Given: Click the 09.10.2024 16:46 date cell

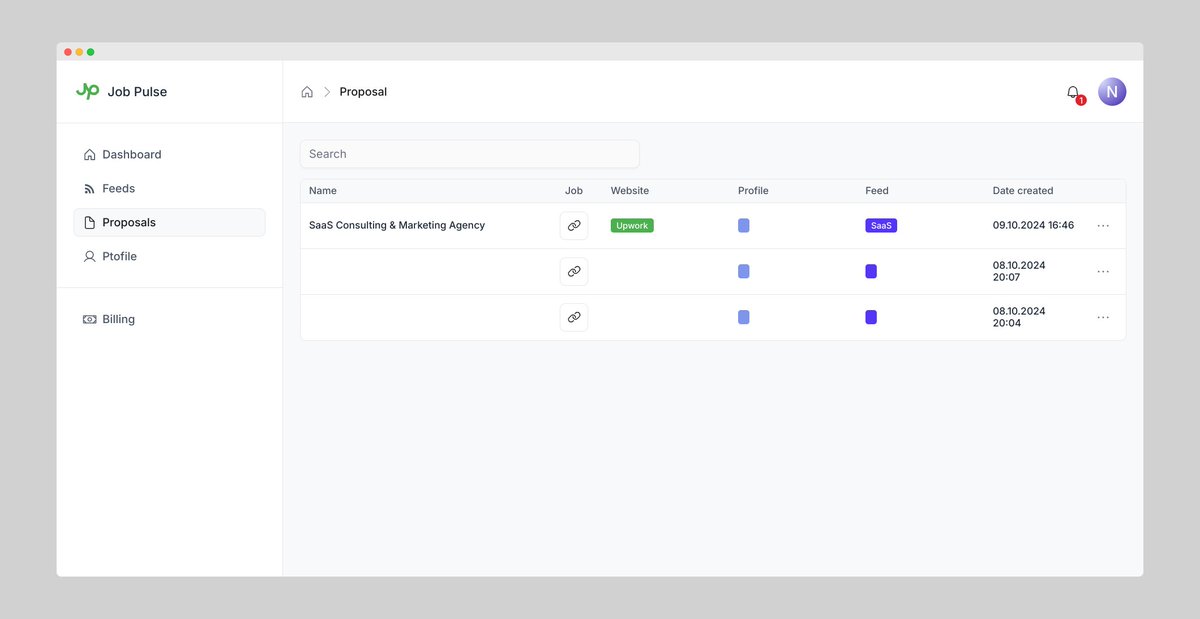Looking at the screenshot, I should click(1033, 226).
